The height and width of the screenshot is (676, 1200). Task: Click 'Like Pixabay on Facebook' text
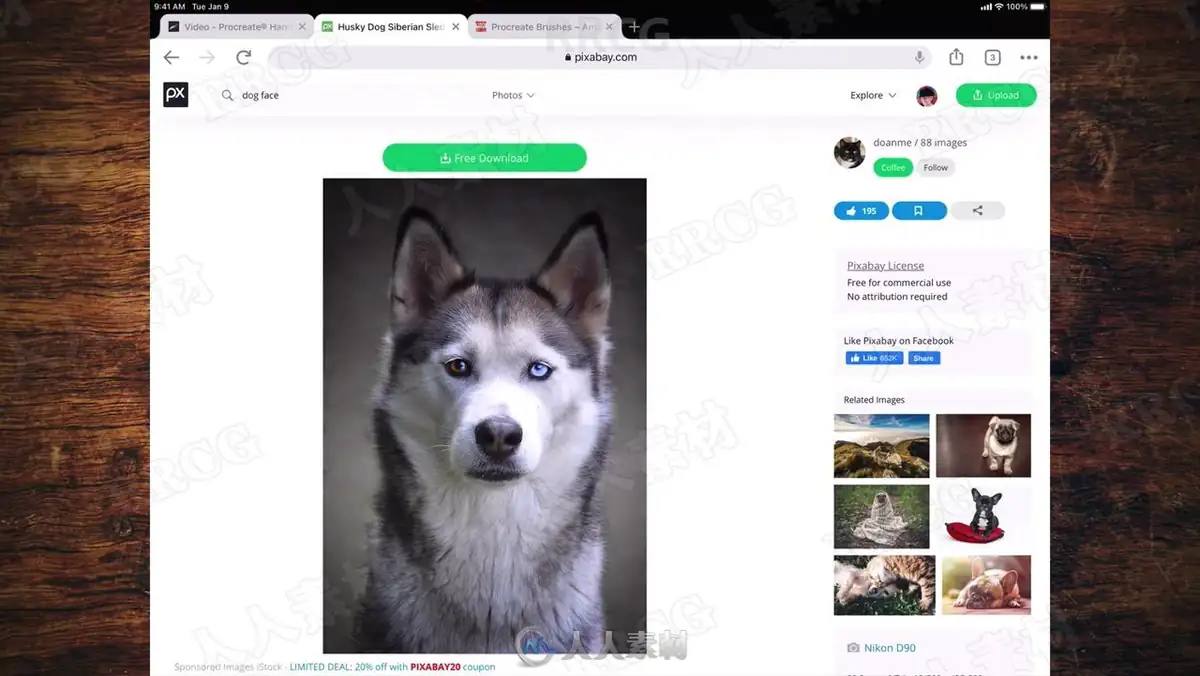899,341
